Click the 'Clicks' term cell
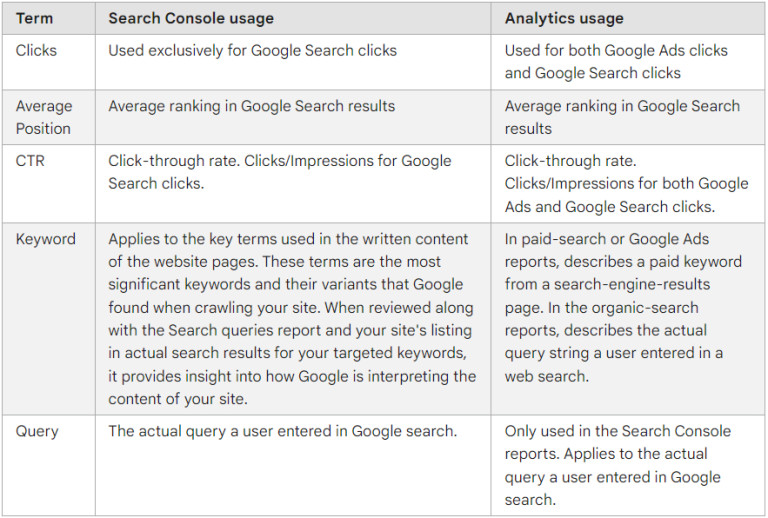 [x=36, y=50]
